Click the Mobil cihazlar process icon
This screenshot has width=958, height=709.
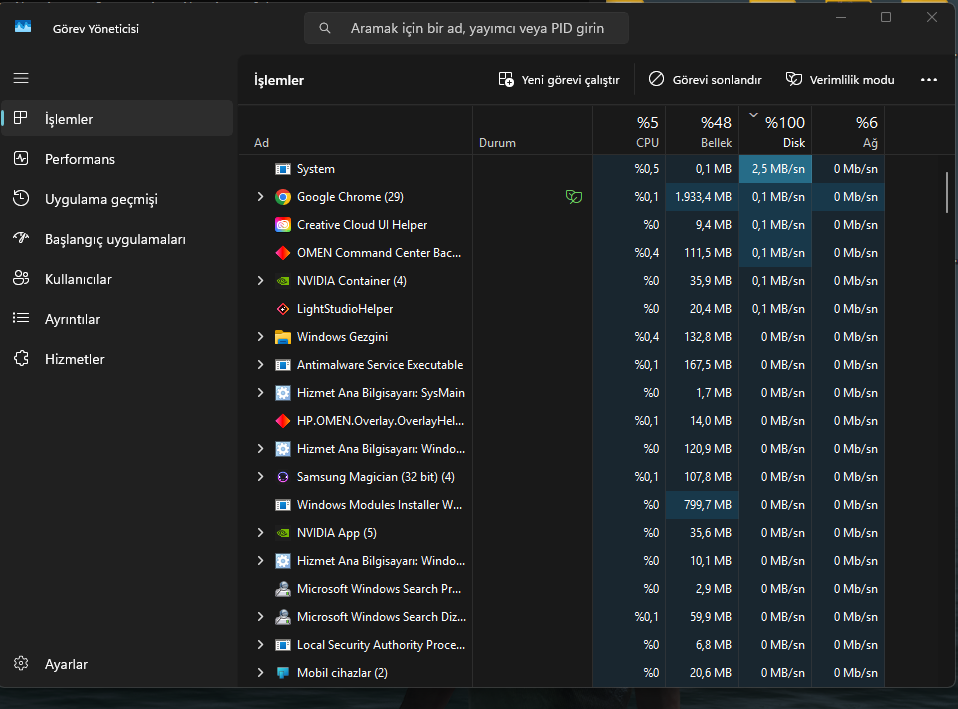click(282, 673)
